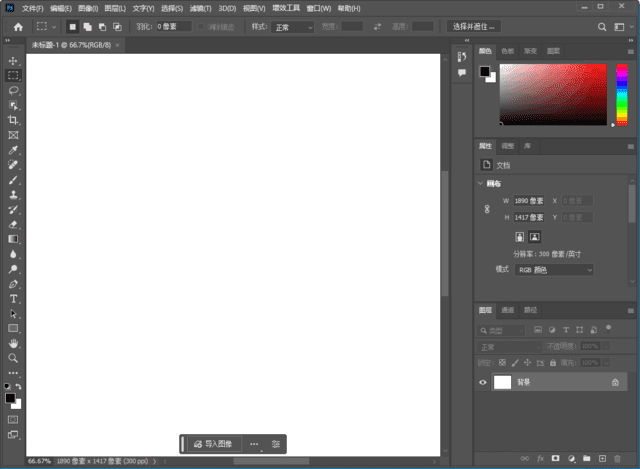Toggle the layer filter switch

(608, 326)
